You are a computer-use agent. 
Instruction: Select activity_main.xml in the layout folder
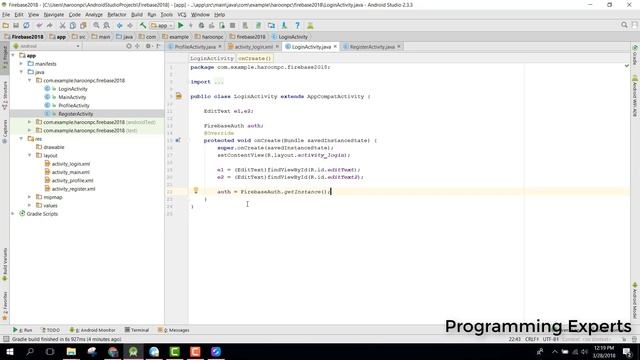pos(71,172)
